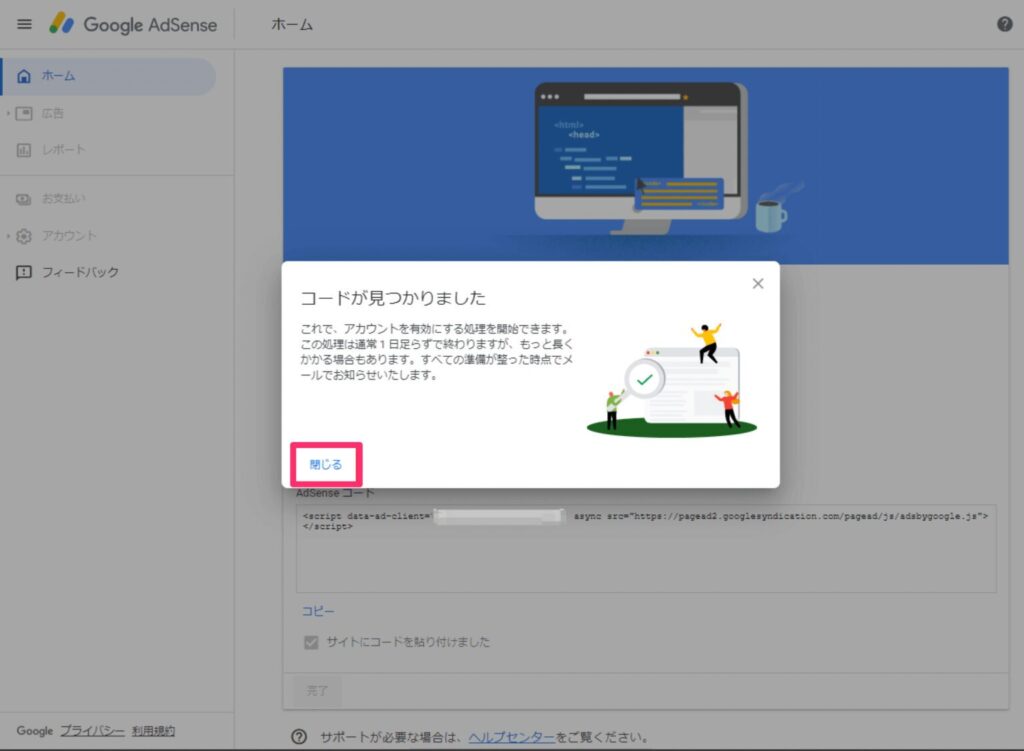This screenshot has height=751, width=1024.
Task: Click the 広告 ads icon
Action: point(24,114)
